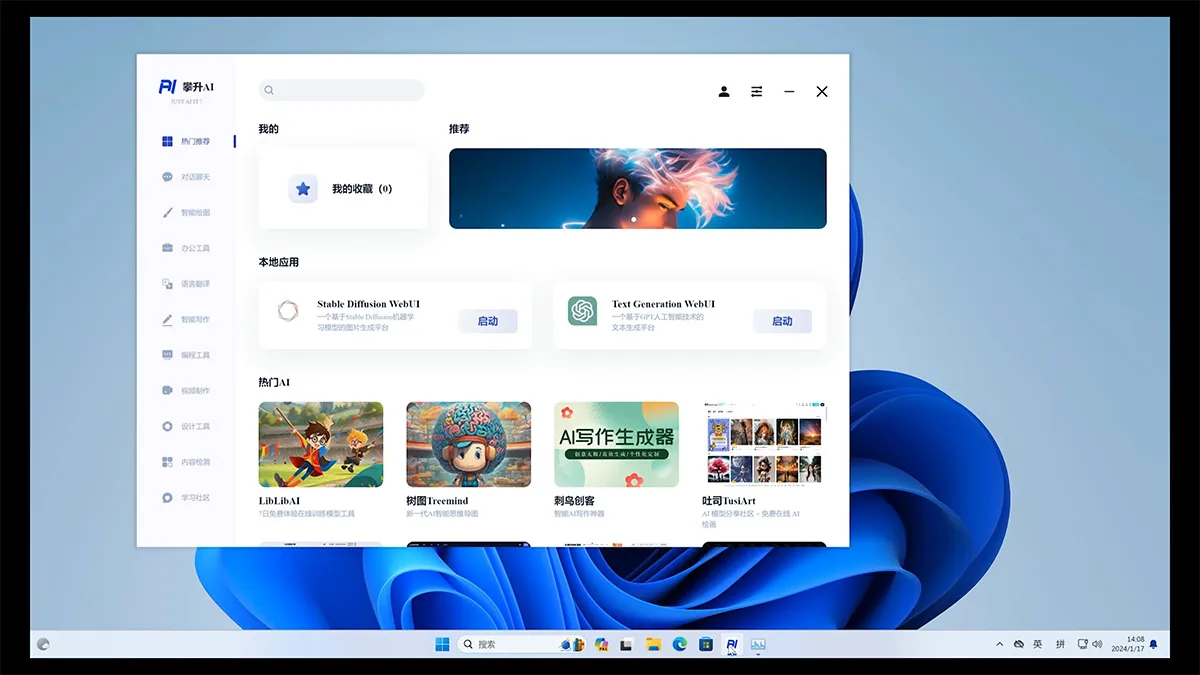Screen dimensions: 1200x675
Task: Click the Text Generation WebUI title
Action: pyautogui.click(x=664, y=304)
